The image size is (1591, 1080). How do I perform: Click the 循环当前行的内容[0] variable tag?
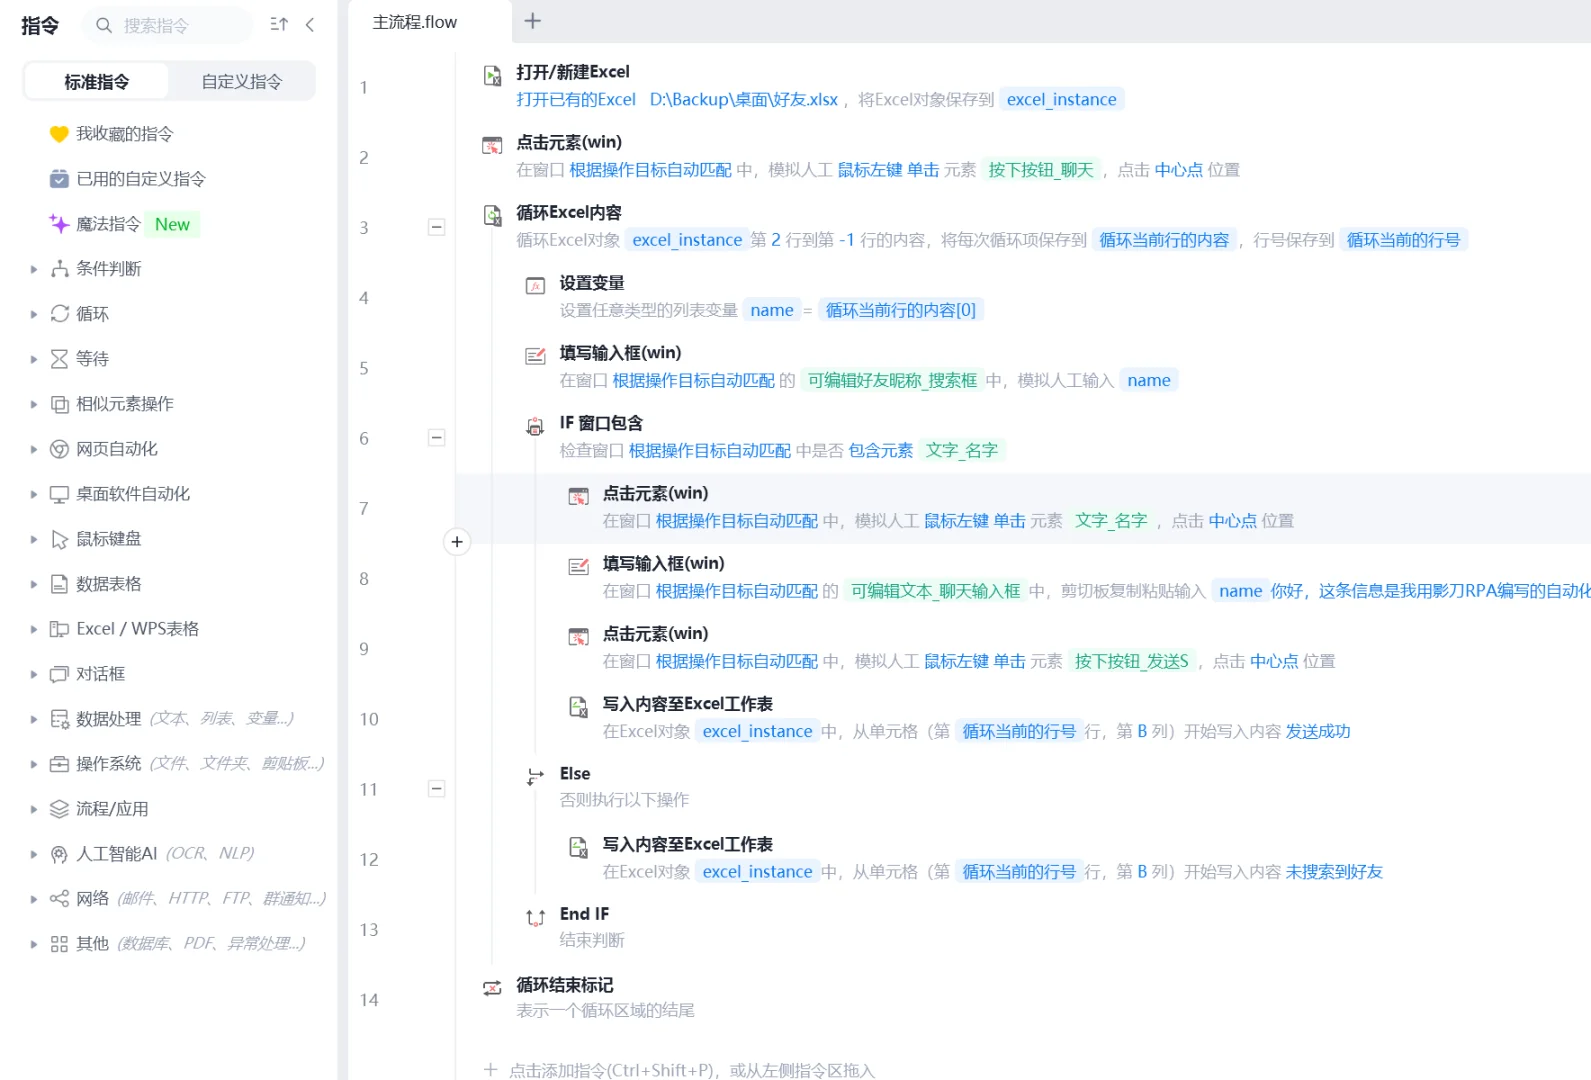[x=901, y=310]
